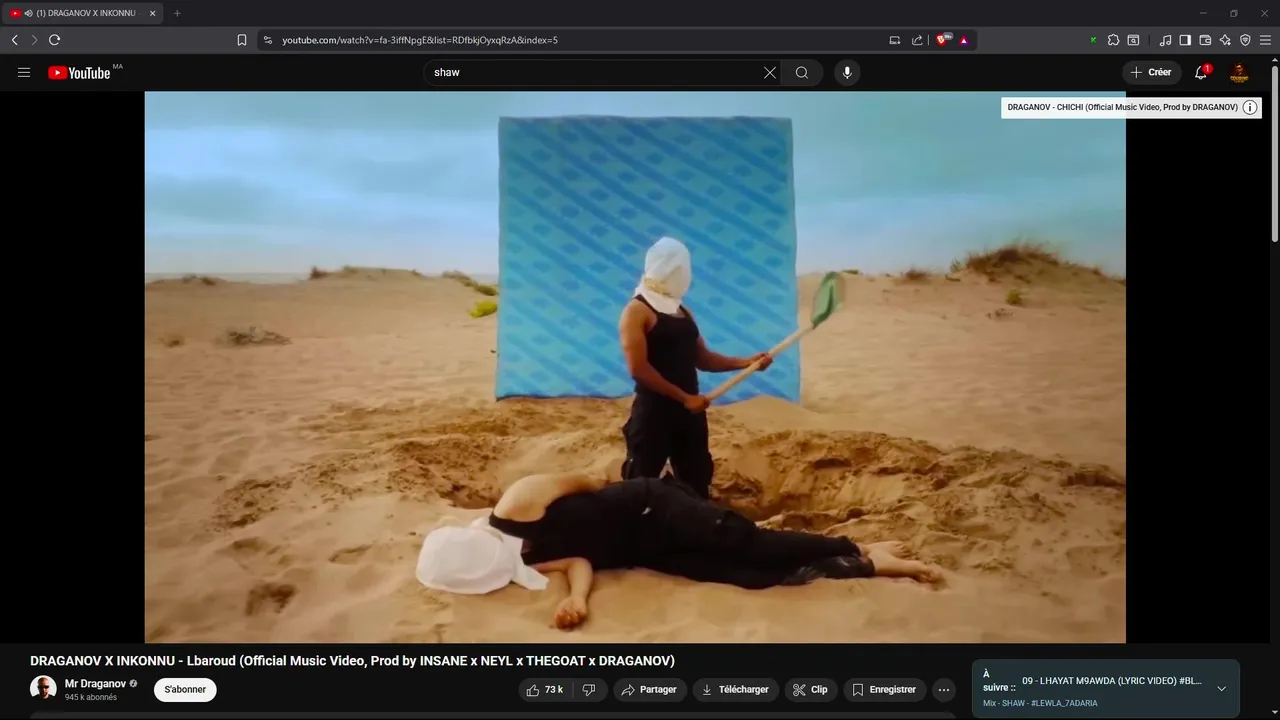The height and width of the screenshot is (720, 1280).
Task: Go back in browser history
Action: tap(14, 40)
